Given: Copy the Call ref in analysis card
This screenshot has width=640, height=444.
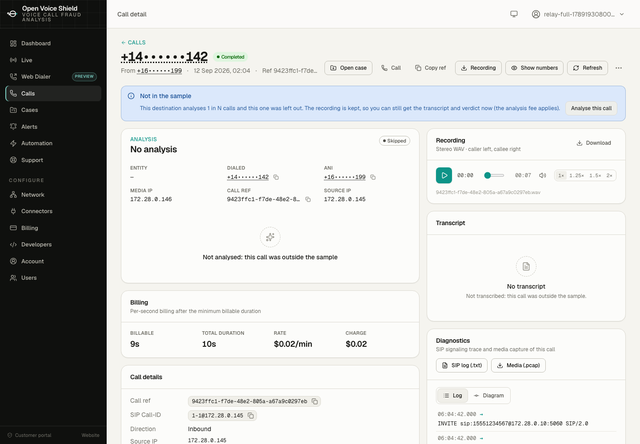Looking at the screenshot, I should [308, 200].
